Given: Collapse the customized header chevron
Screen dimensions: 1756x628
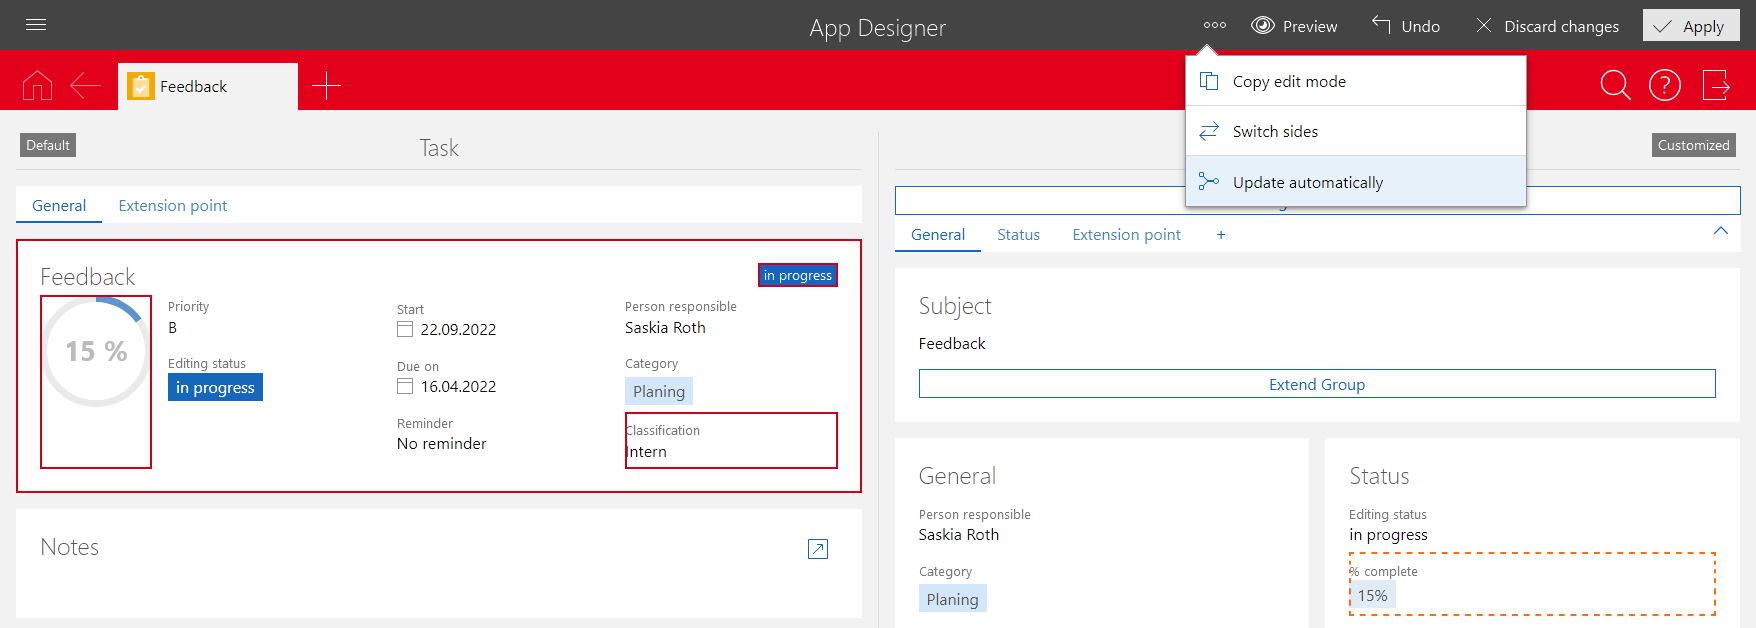Looking at the screenshot, I should click(x=1720, y=231).
